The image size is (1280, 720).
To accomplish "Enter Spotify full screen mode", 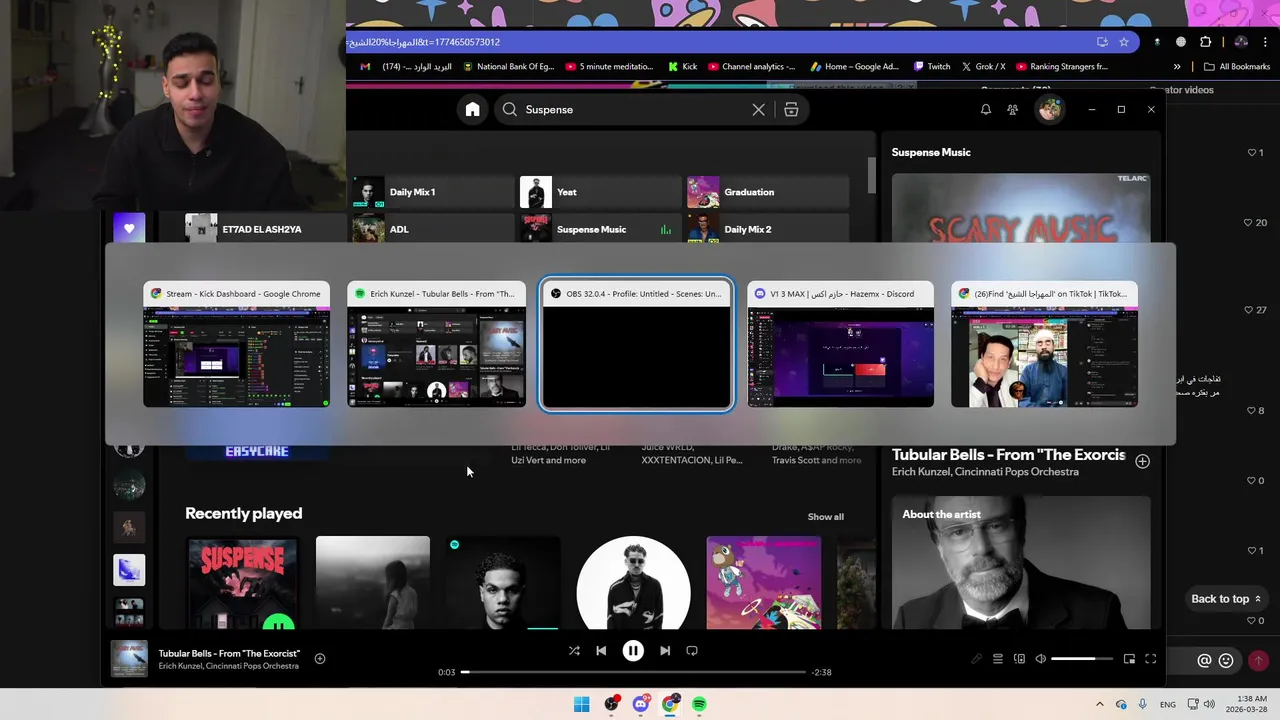I will (x=1151, y=659).
